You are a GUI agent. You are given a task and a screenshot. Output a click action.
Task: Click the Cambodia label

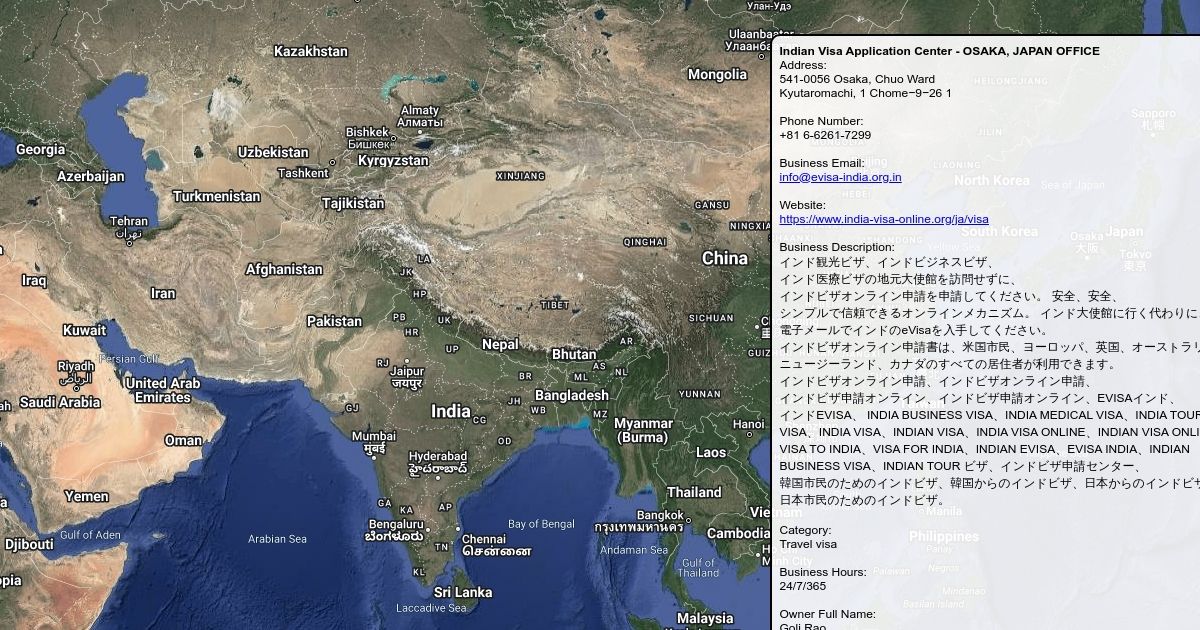[738, 533]
